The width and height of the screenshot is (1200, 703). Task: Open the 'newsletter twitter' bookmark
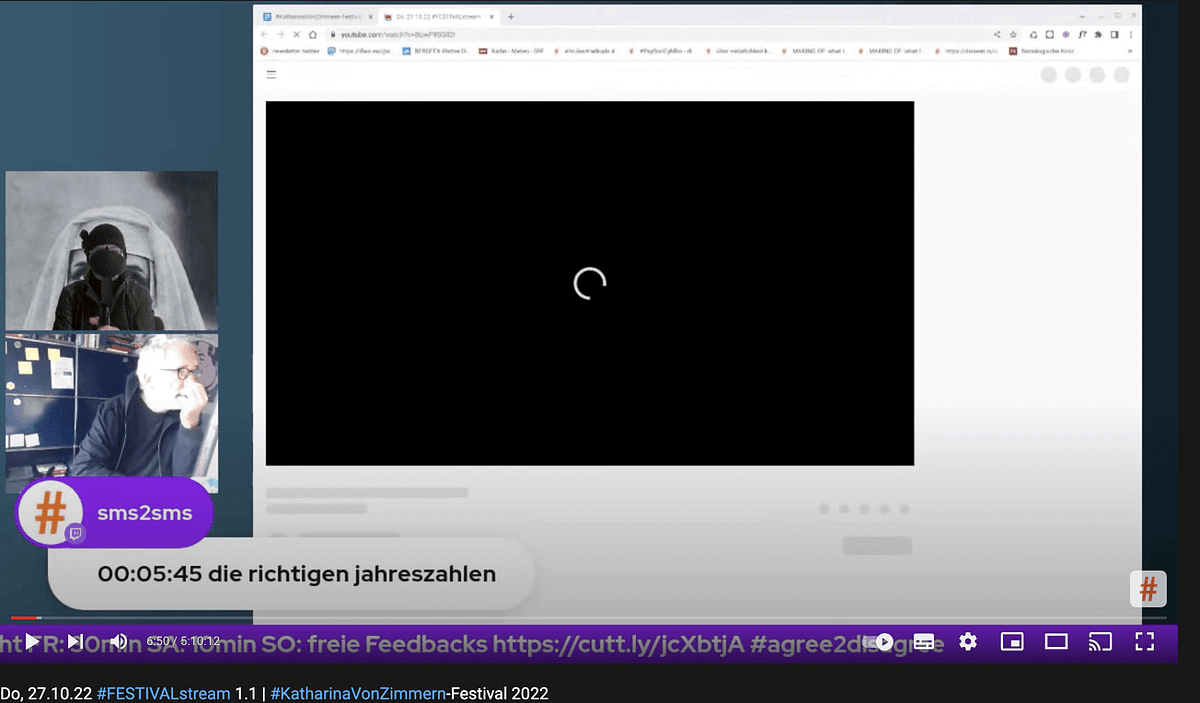click(x=291, y=51)
